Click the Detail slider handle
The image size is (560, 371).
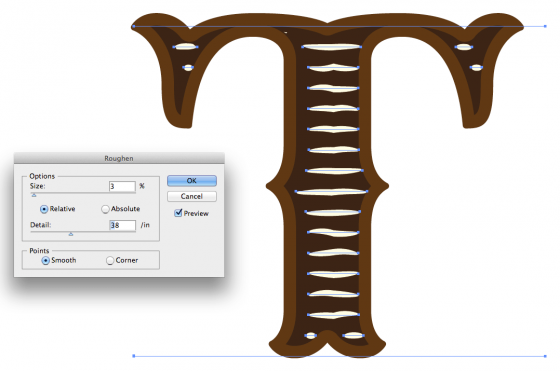tap(71, 234)
